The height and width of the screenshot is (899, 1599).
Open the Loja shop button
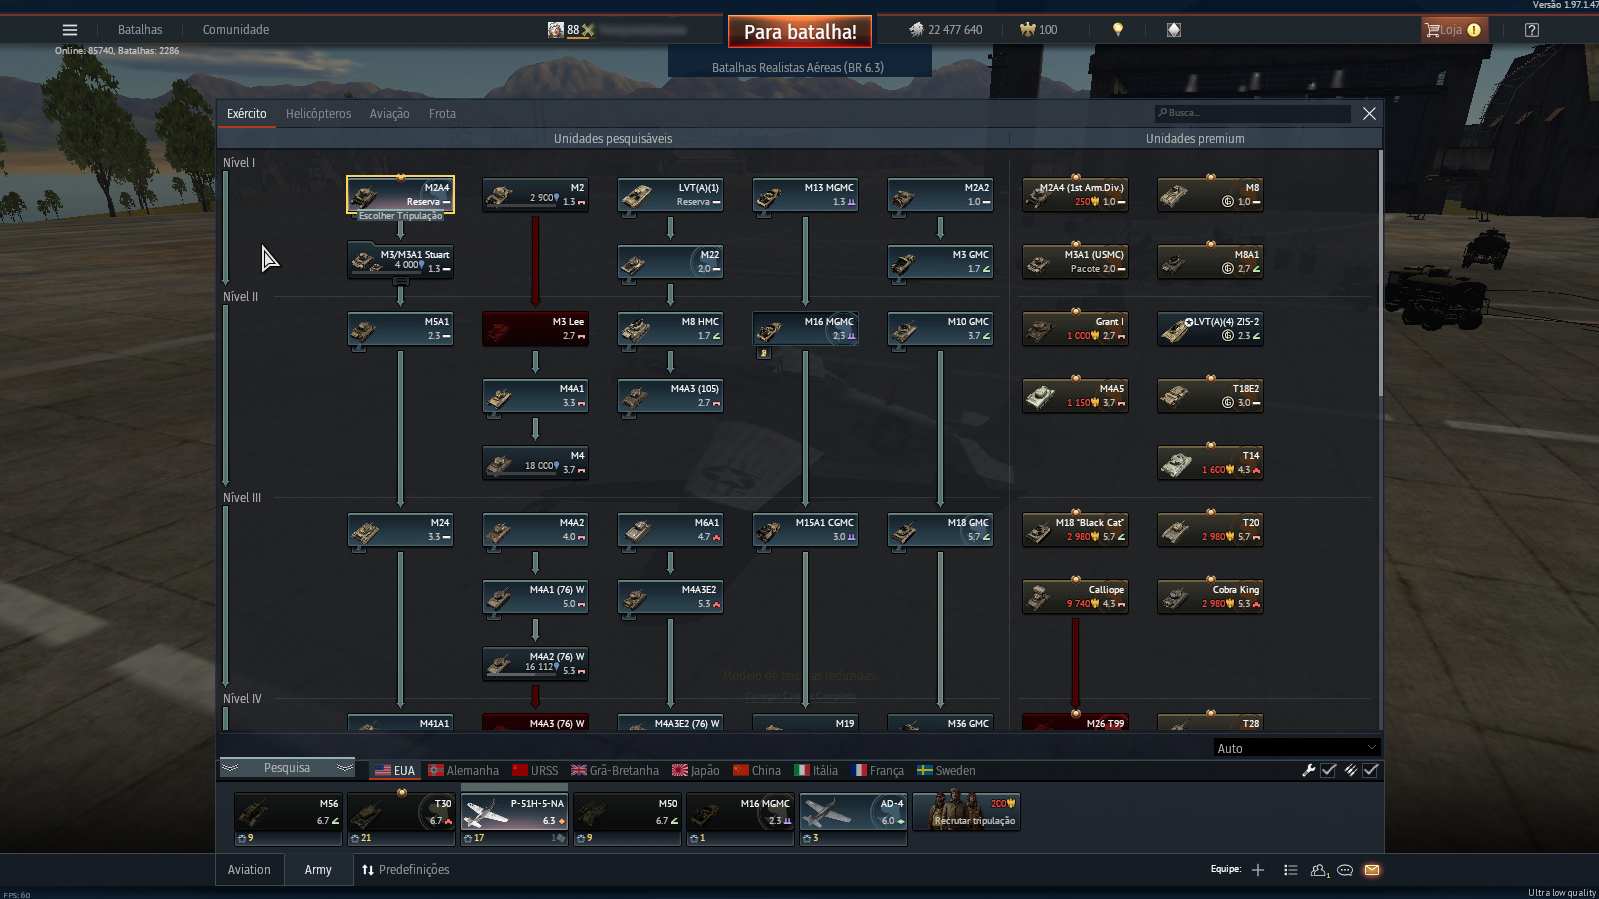[1455, 30]
